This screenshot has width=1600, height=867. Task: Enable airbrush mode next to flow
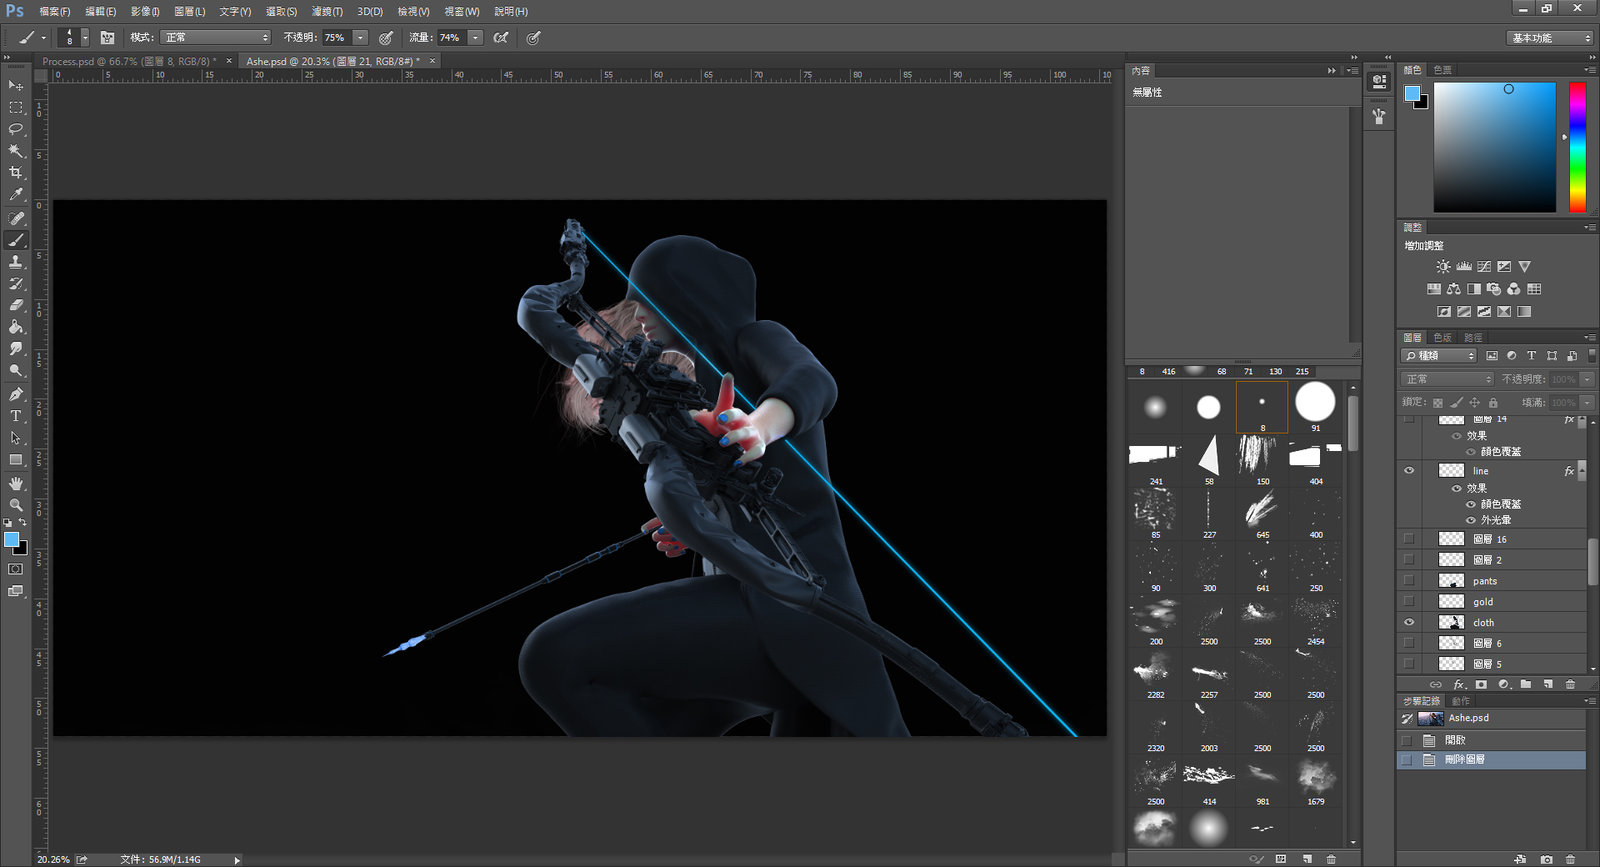501,37
